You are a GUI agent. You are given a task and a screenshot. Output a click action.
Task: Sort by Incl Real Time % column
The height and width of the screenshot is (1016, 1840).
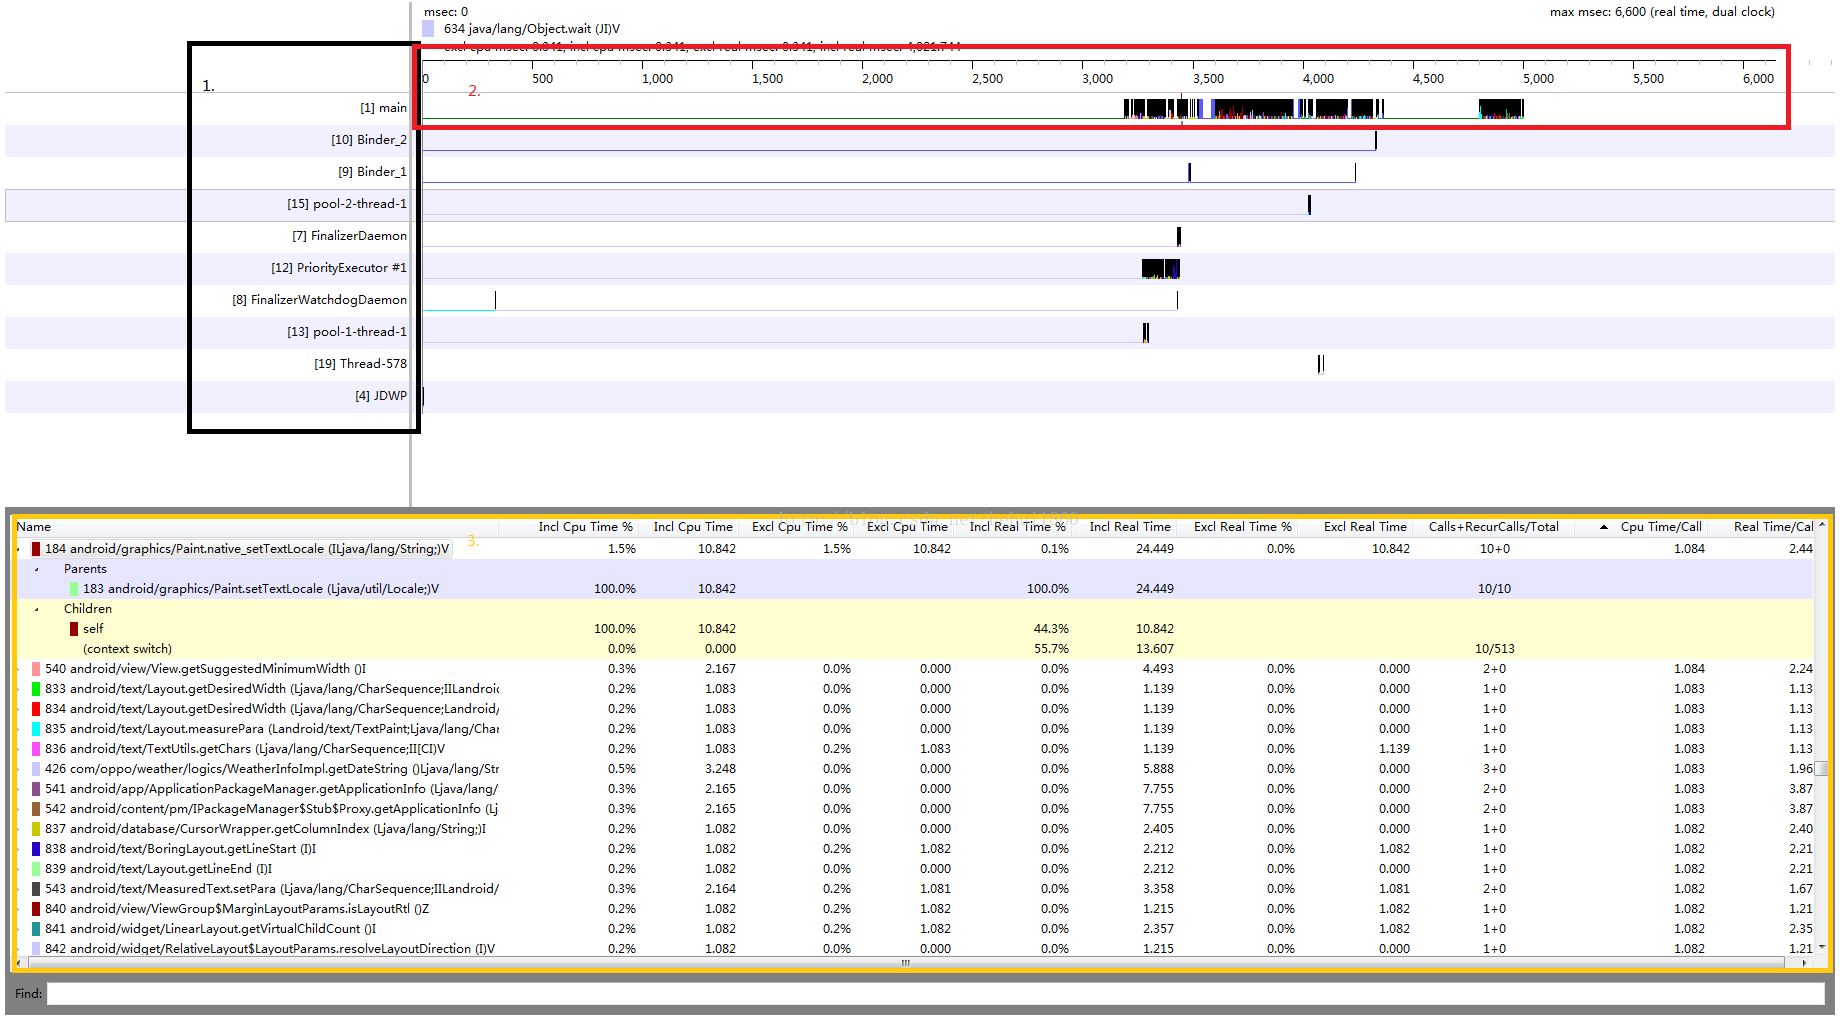tap(1017, 527)
